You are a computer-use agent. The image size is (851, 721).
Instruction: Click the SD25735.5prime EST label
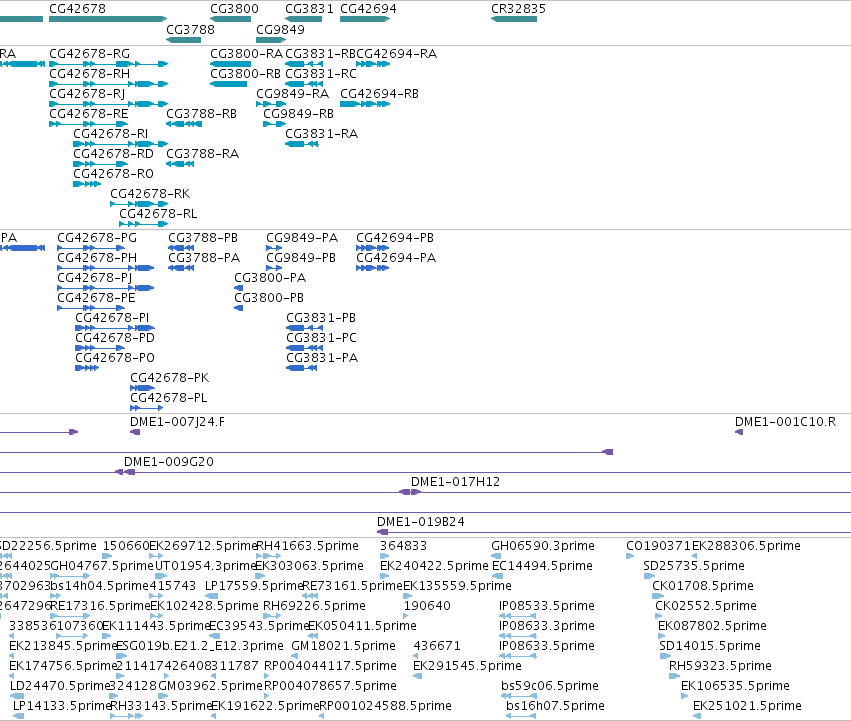click(694, 566)
